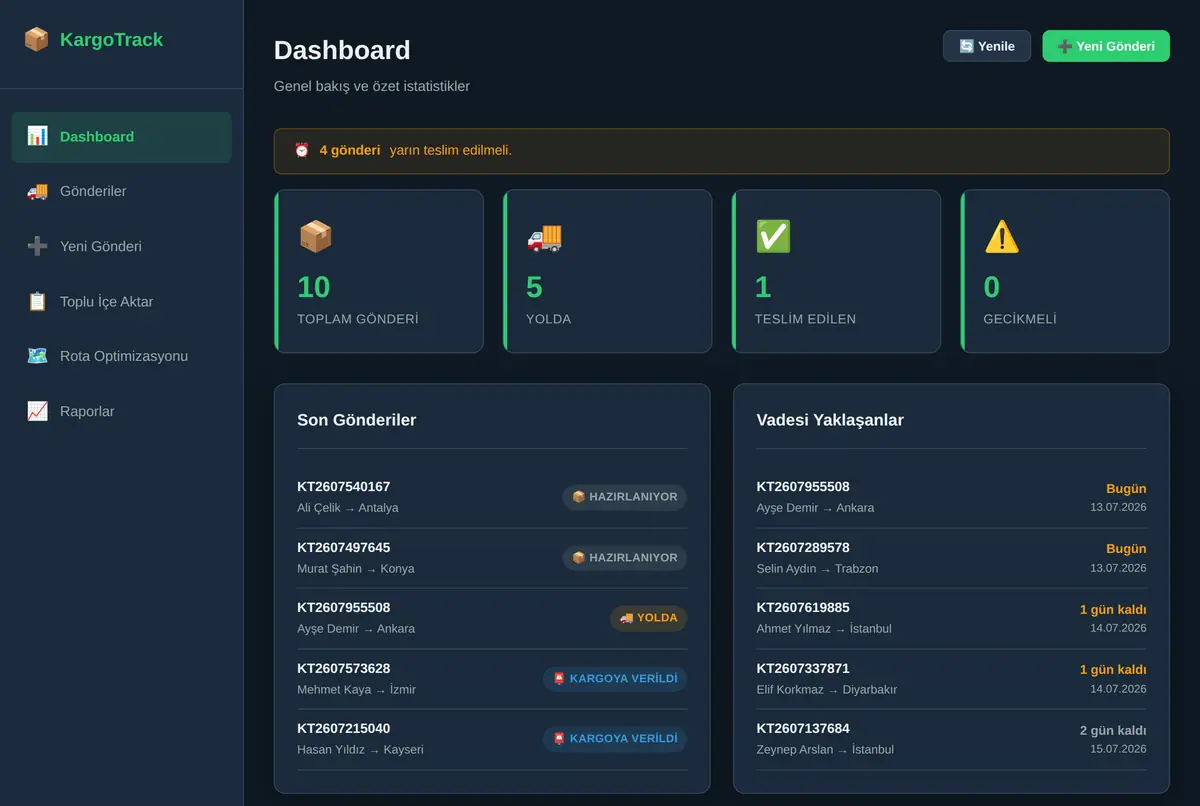Viewport: 1200px width, 806px height.
Task: Open Toplu İçe Aktar page
Action: coord(122,302)
